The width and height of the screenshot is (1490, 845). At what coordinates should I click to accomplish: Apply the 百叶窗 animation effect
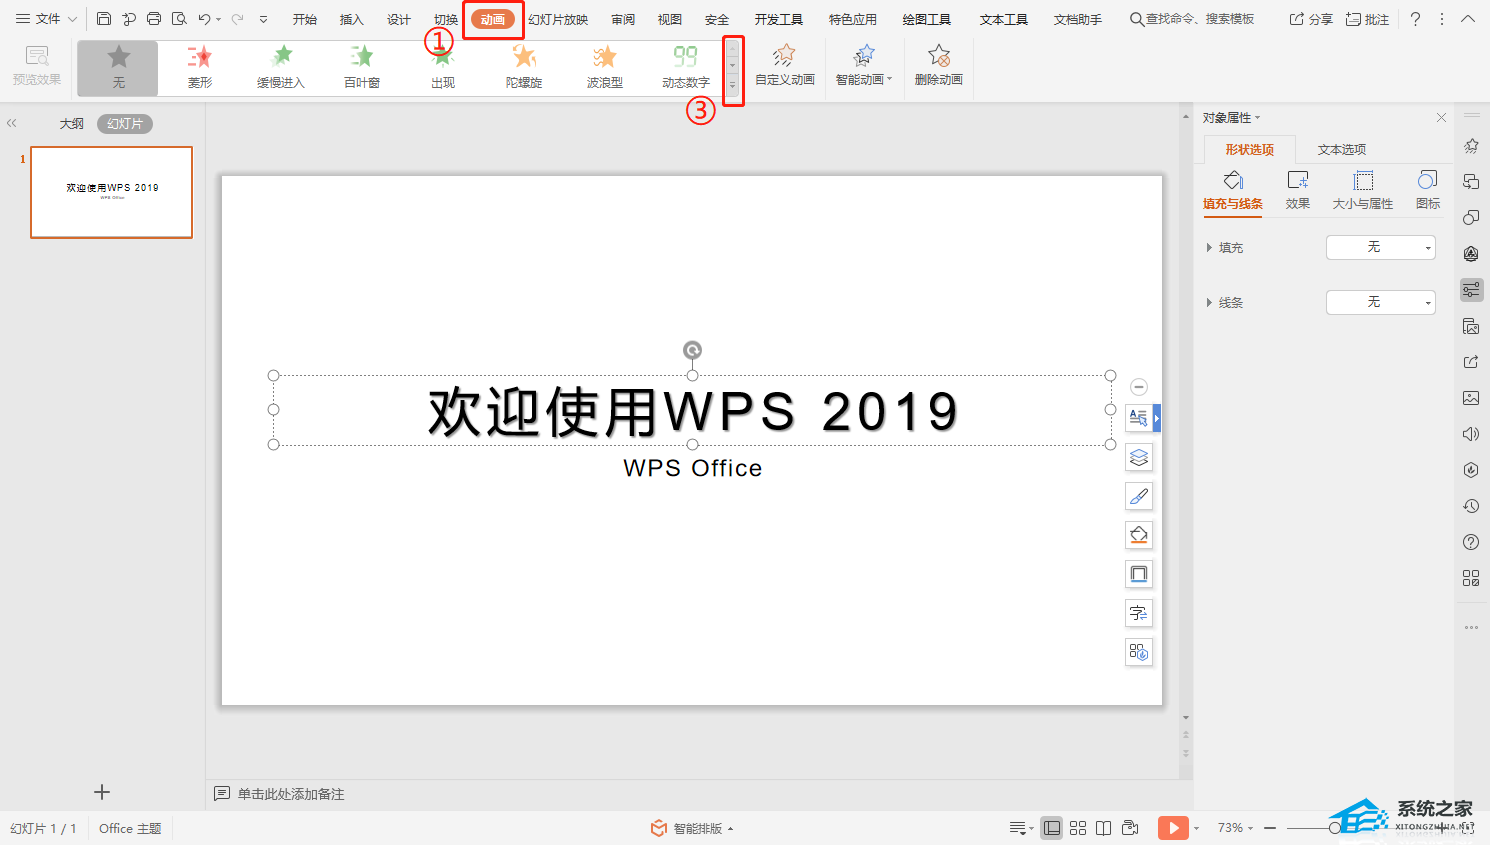362,68
